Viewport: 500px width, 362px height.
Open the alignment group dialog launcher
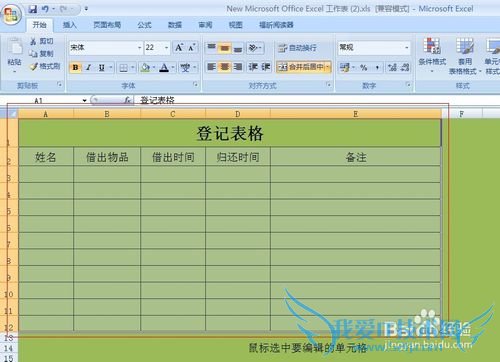pos(329,85)
